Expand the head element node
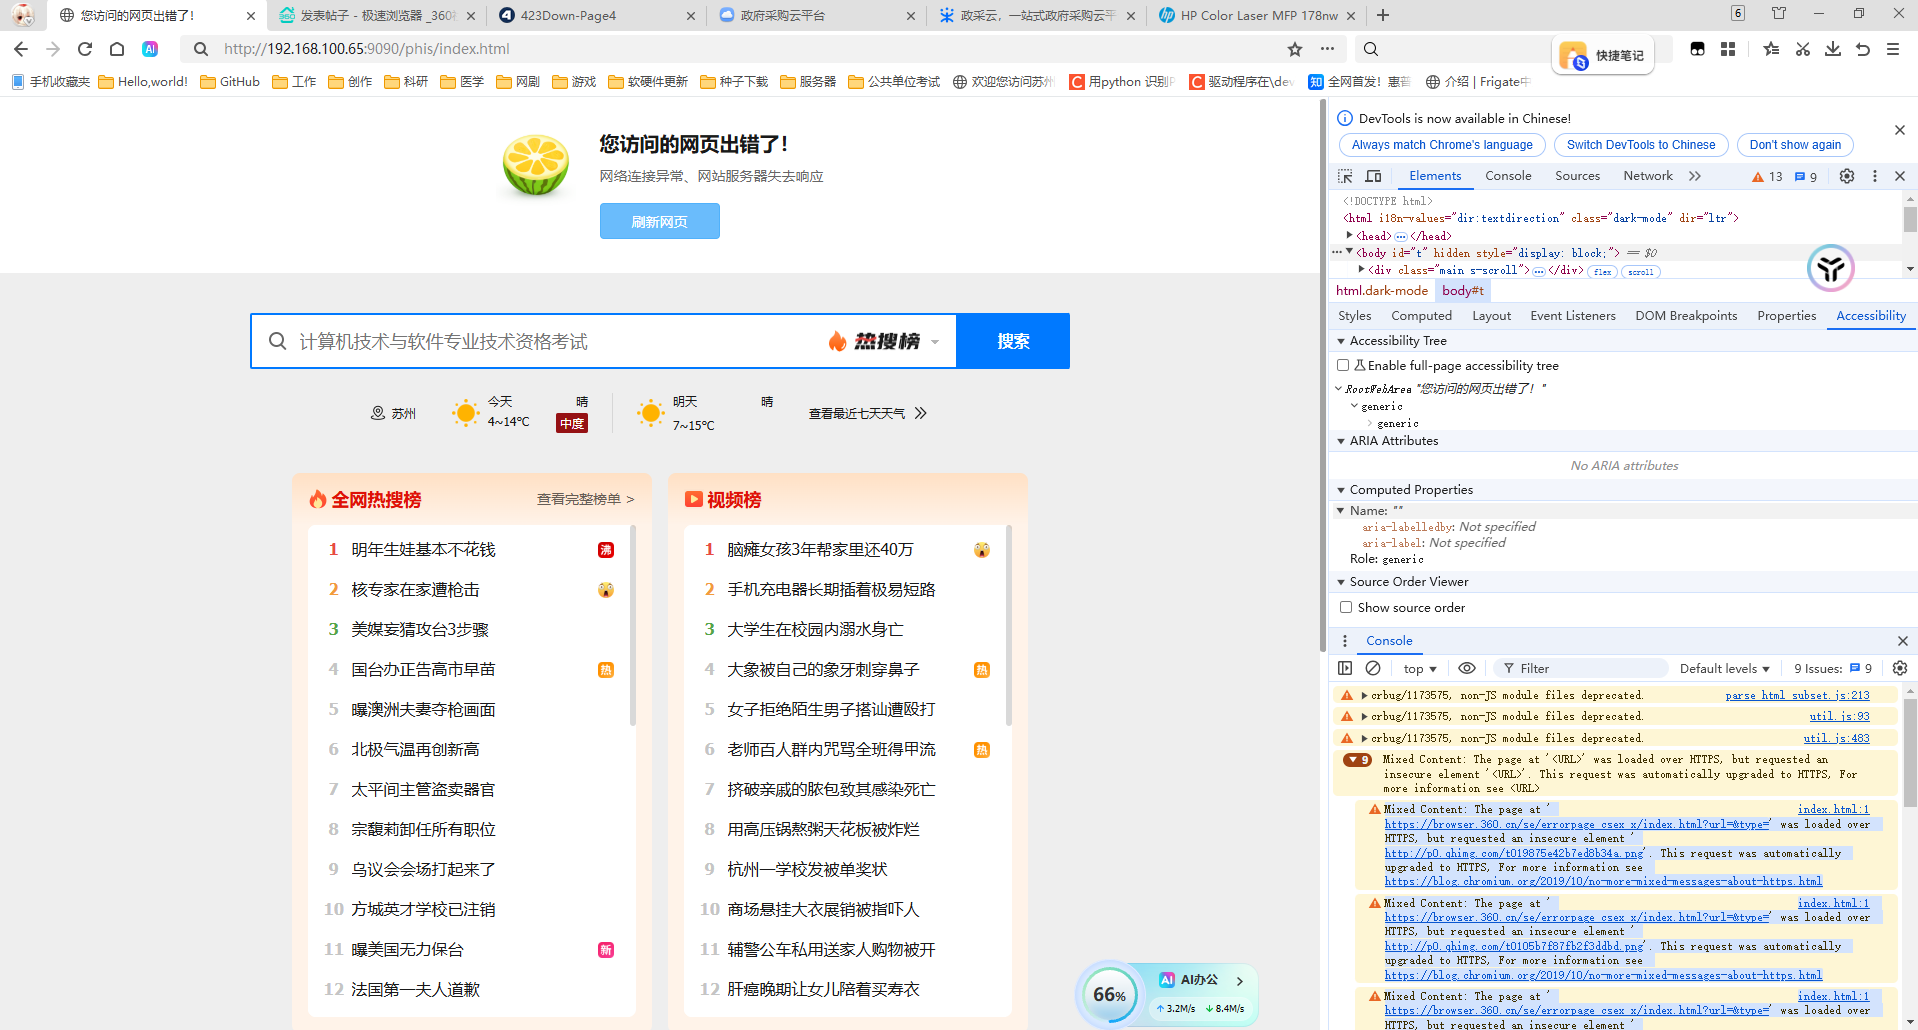1918x1030 pixels. point(1350,236)
